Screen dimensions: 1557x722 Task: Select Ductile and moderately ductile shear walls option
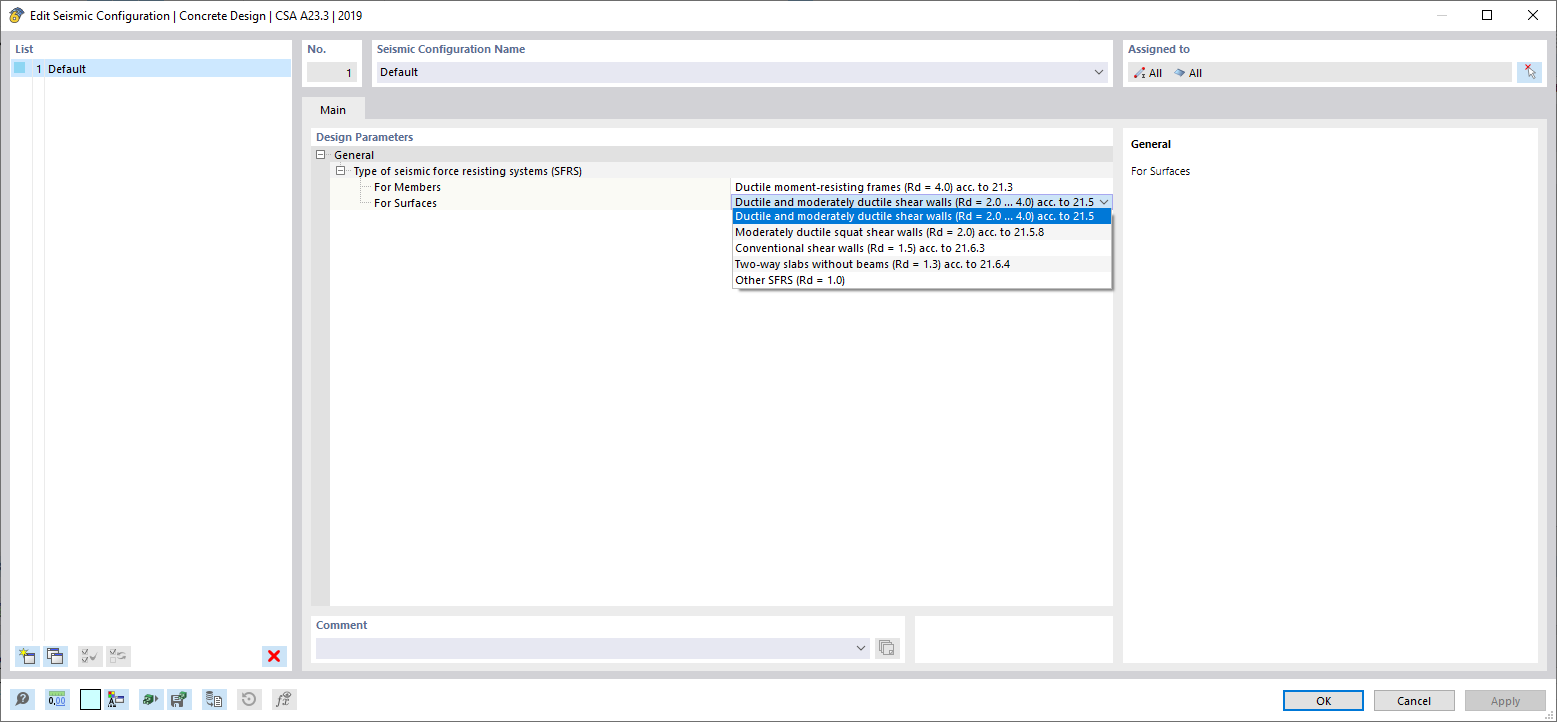921,216
